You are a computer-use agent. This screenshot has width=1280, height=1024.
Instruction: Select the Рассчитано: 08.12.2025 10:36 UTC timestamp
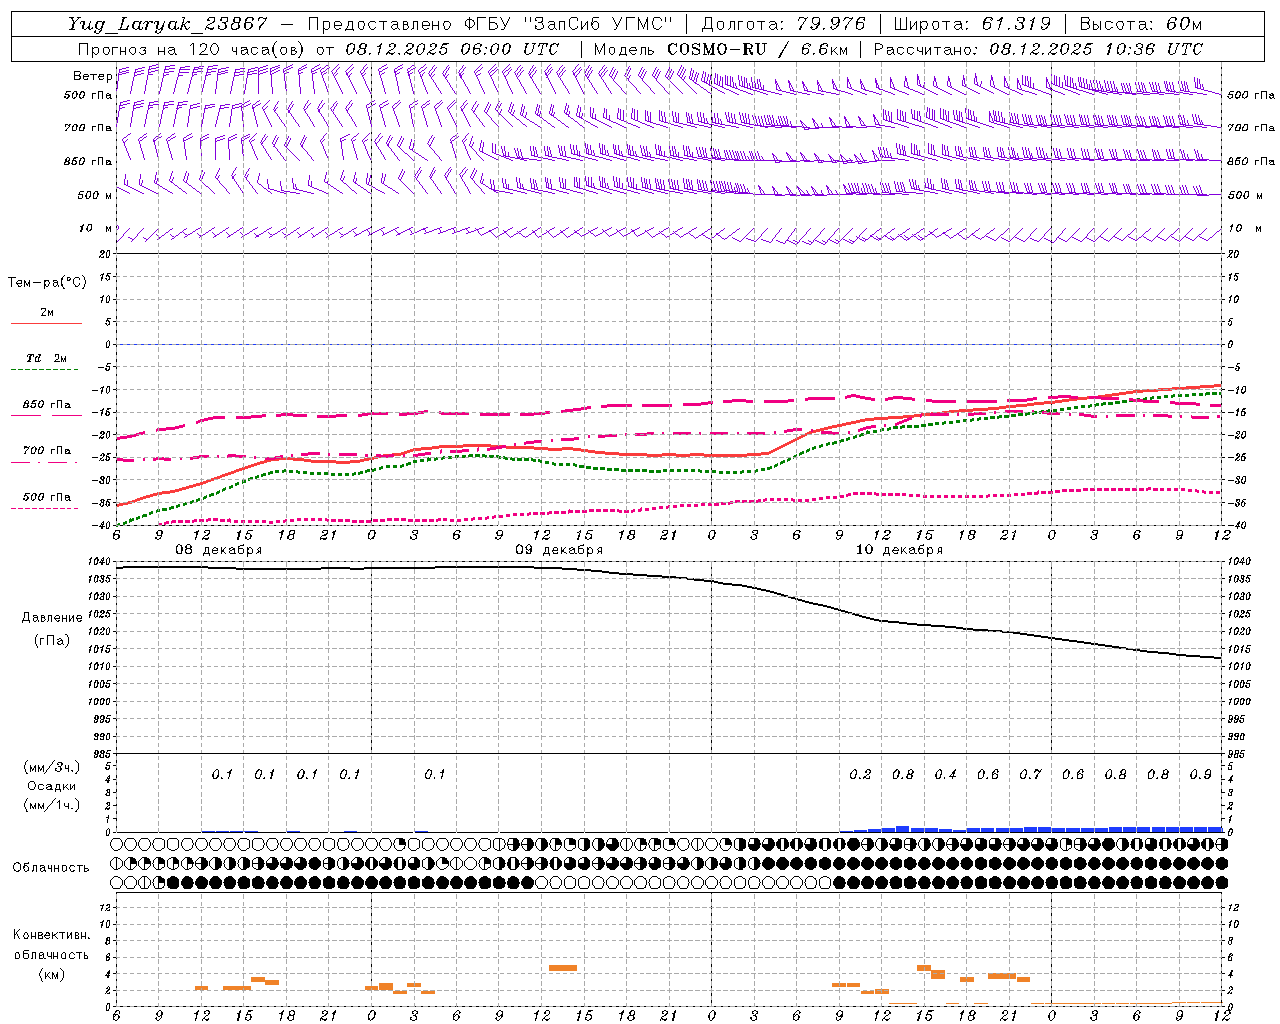[x=1038, y=49]
